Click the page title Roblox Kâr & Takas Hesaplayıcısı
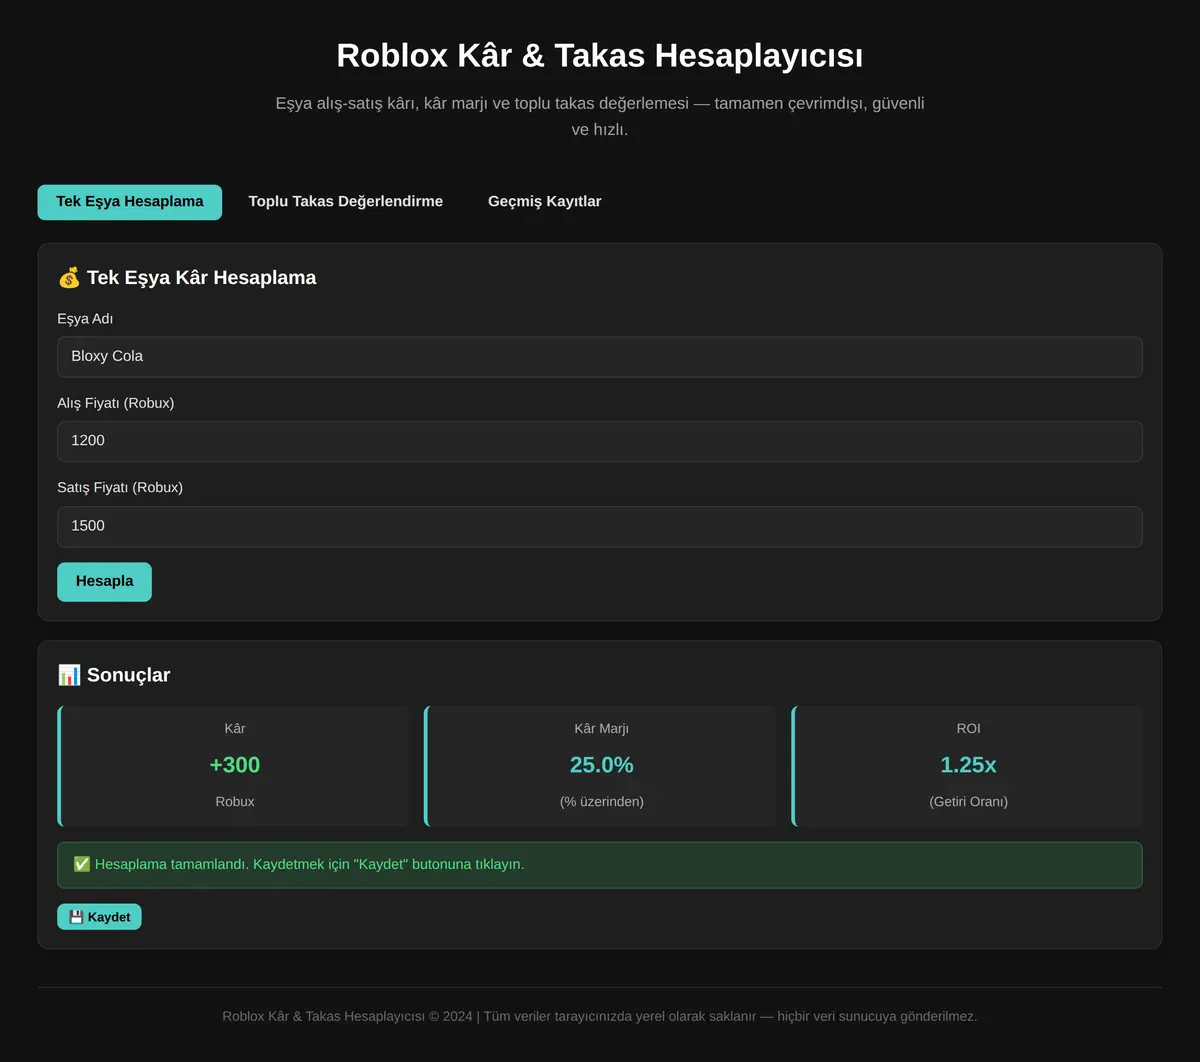 coord(600,55)
